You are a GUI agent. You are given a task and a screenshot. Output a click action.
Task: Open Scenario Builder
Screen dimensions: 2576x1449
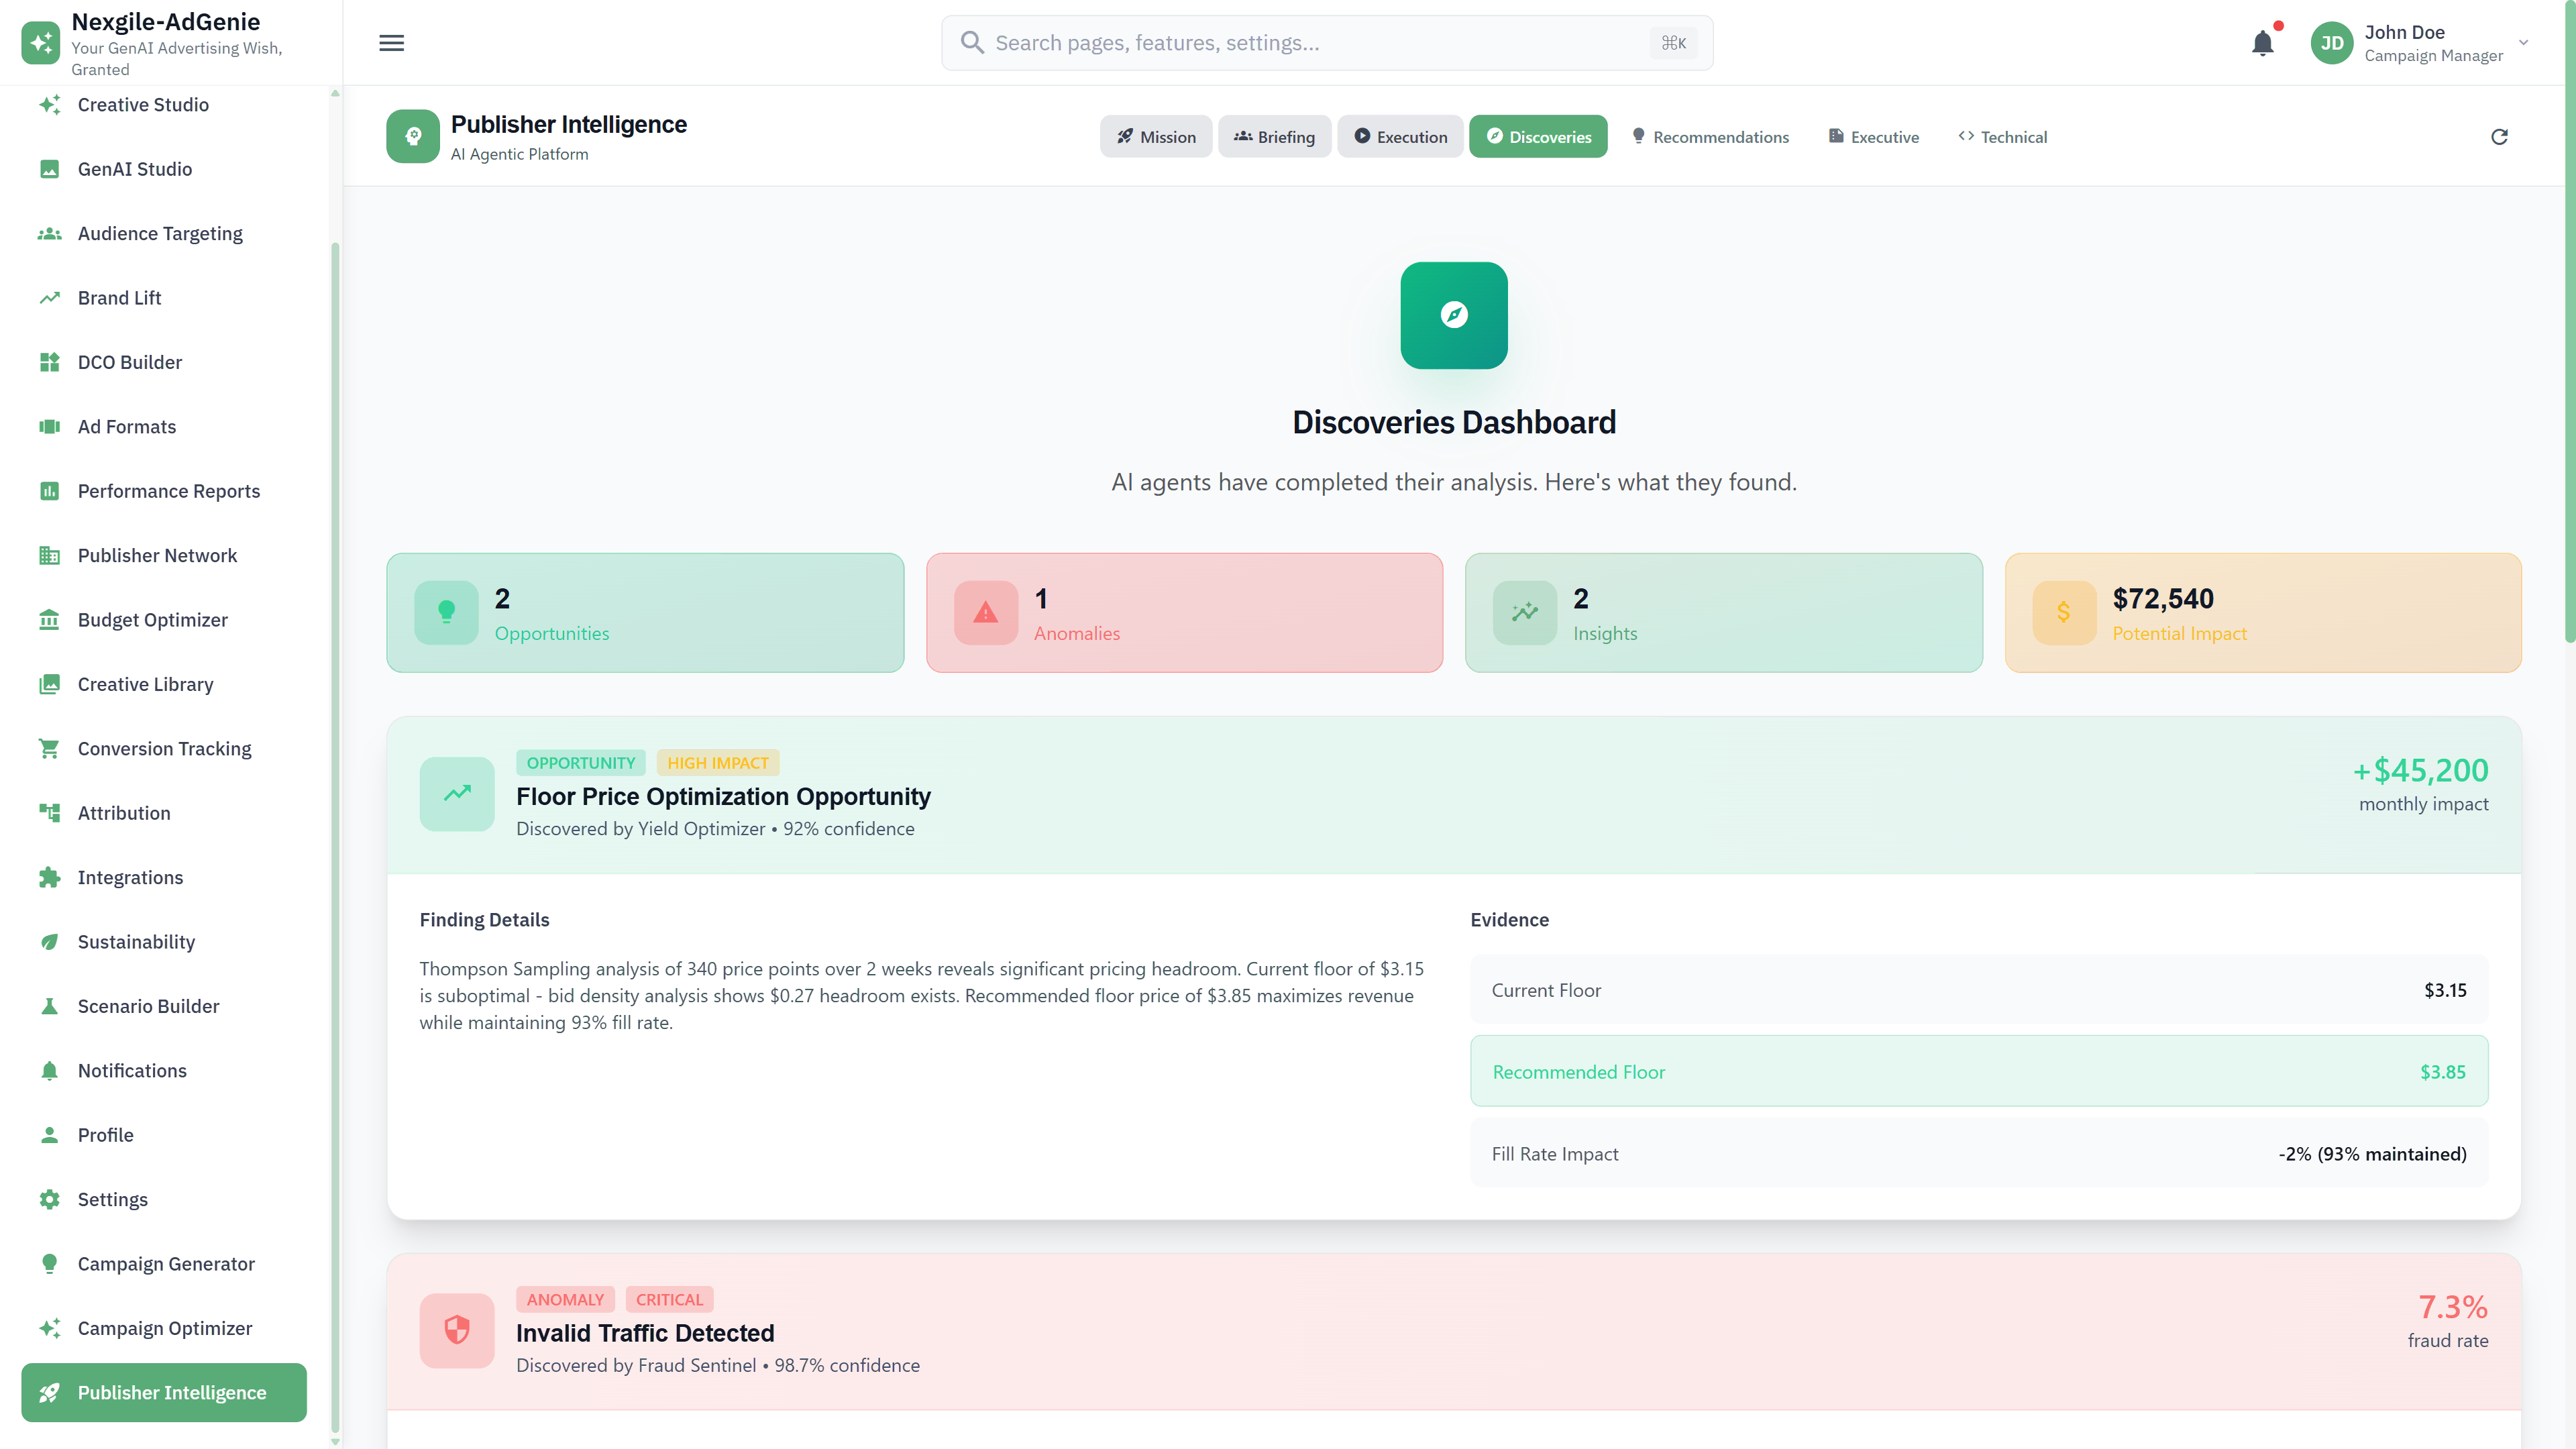click(148, 1006)
